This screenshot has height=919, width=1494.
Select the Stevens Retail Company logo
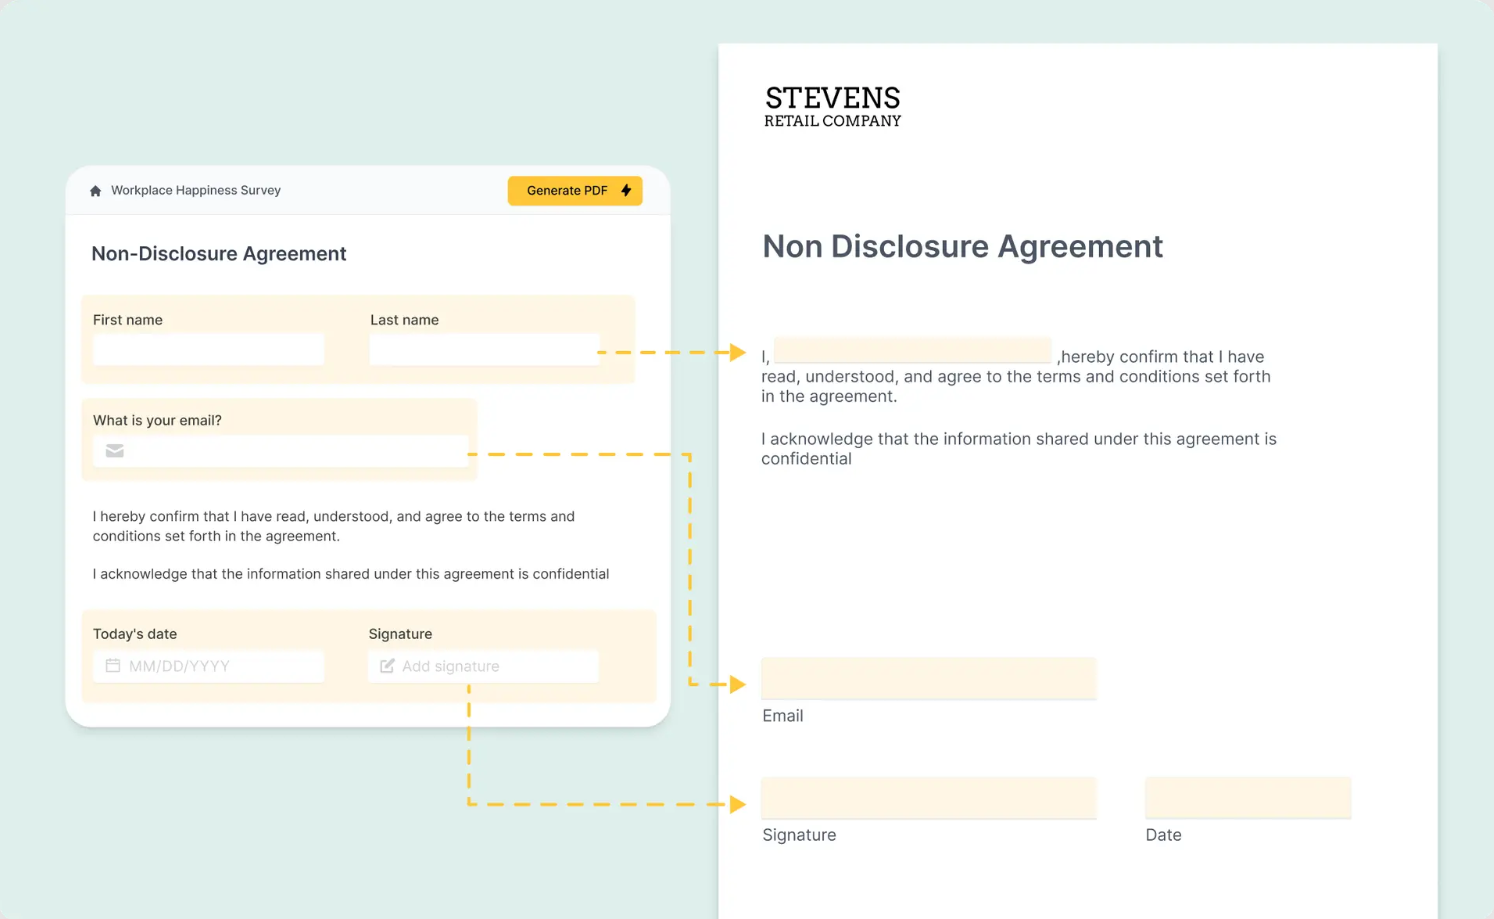click(x=832, y=107)
